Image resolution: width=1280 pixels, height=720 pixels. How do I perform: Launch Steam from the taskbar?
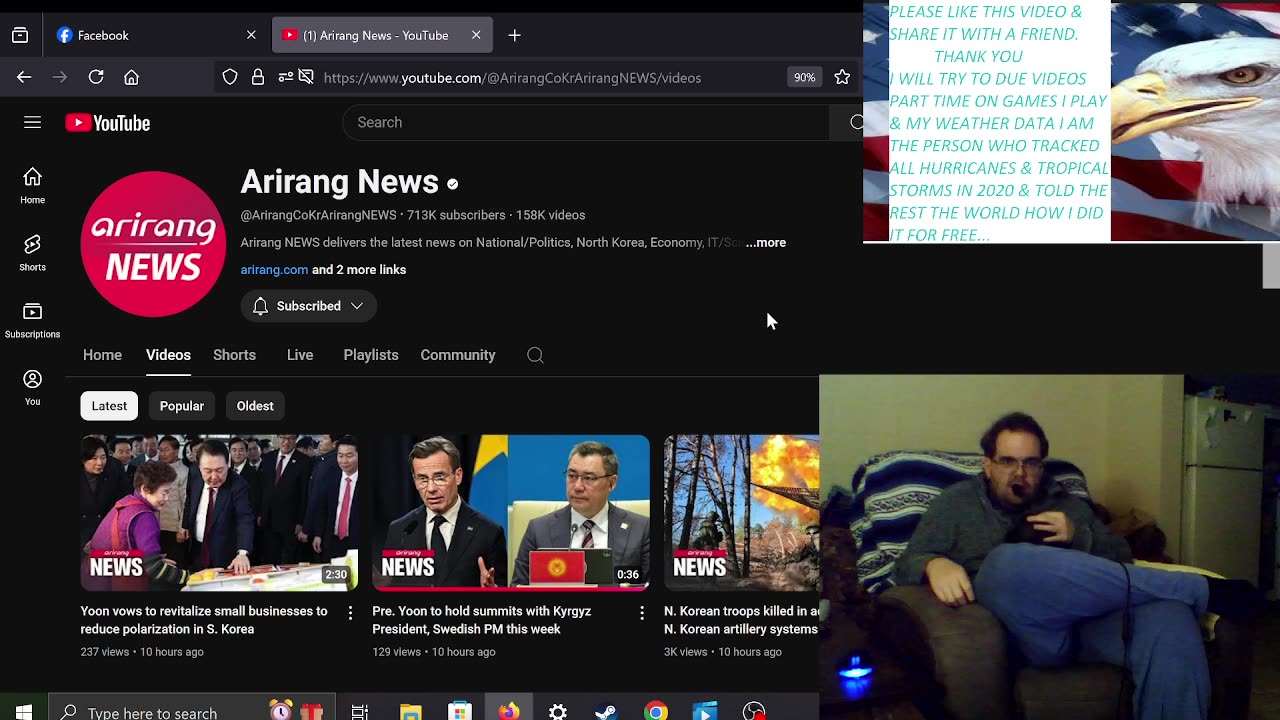606,712
